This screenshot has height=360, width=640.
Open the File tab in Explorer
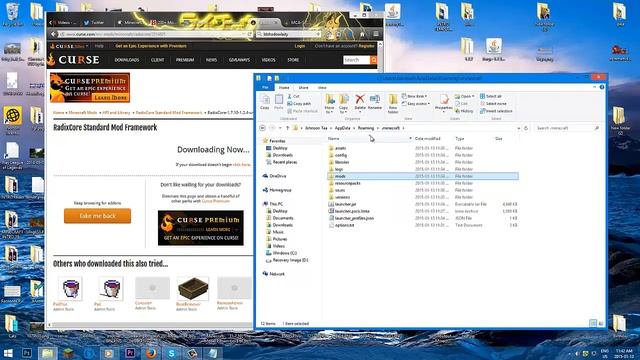point(265,87)
